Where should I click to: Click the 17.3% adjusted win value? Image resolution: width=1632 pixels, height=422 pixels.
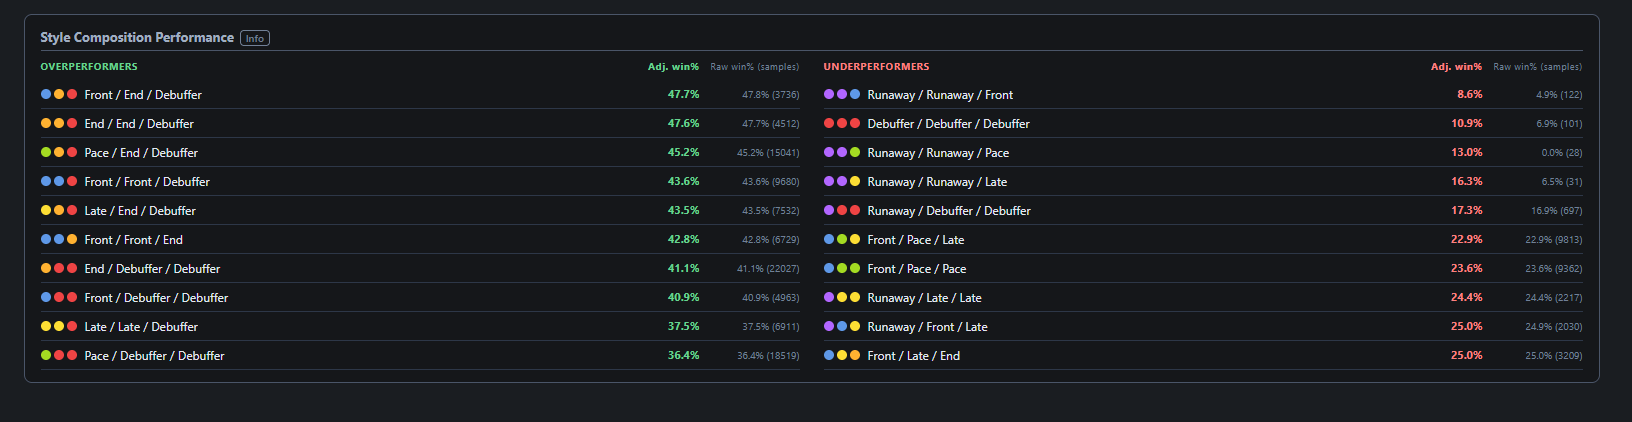1467,211
